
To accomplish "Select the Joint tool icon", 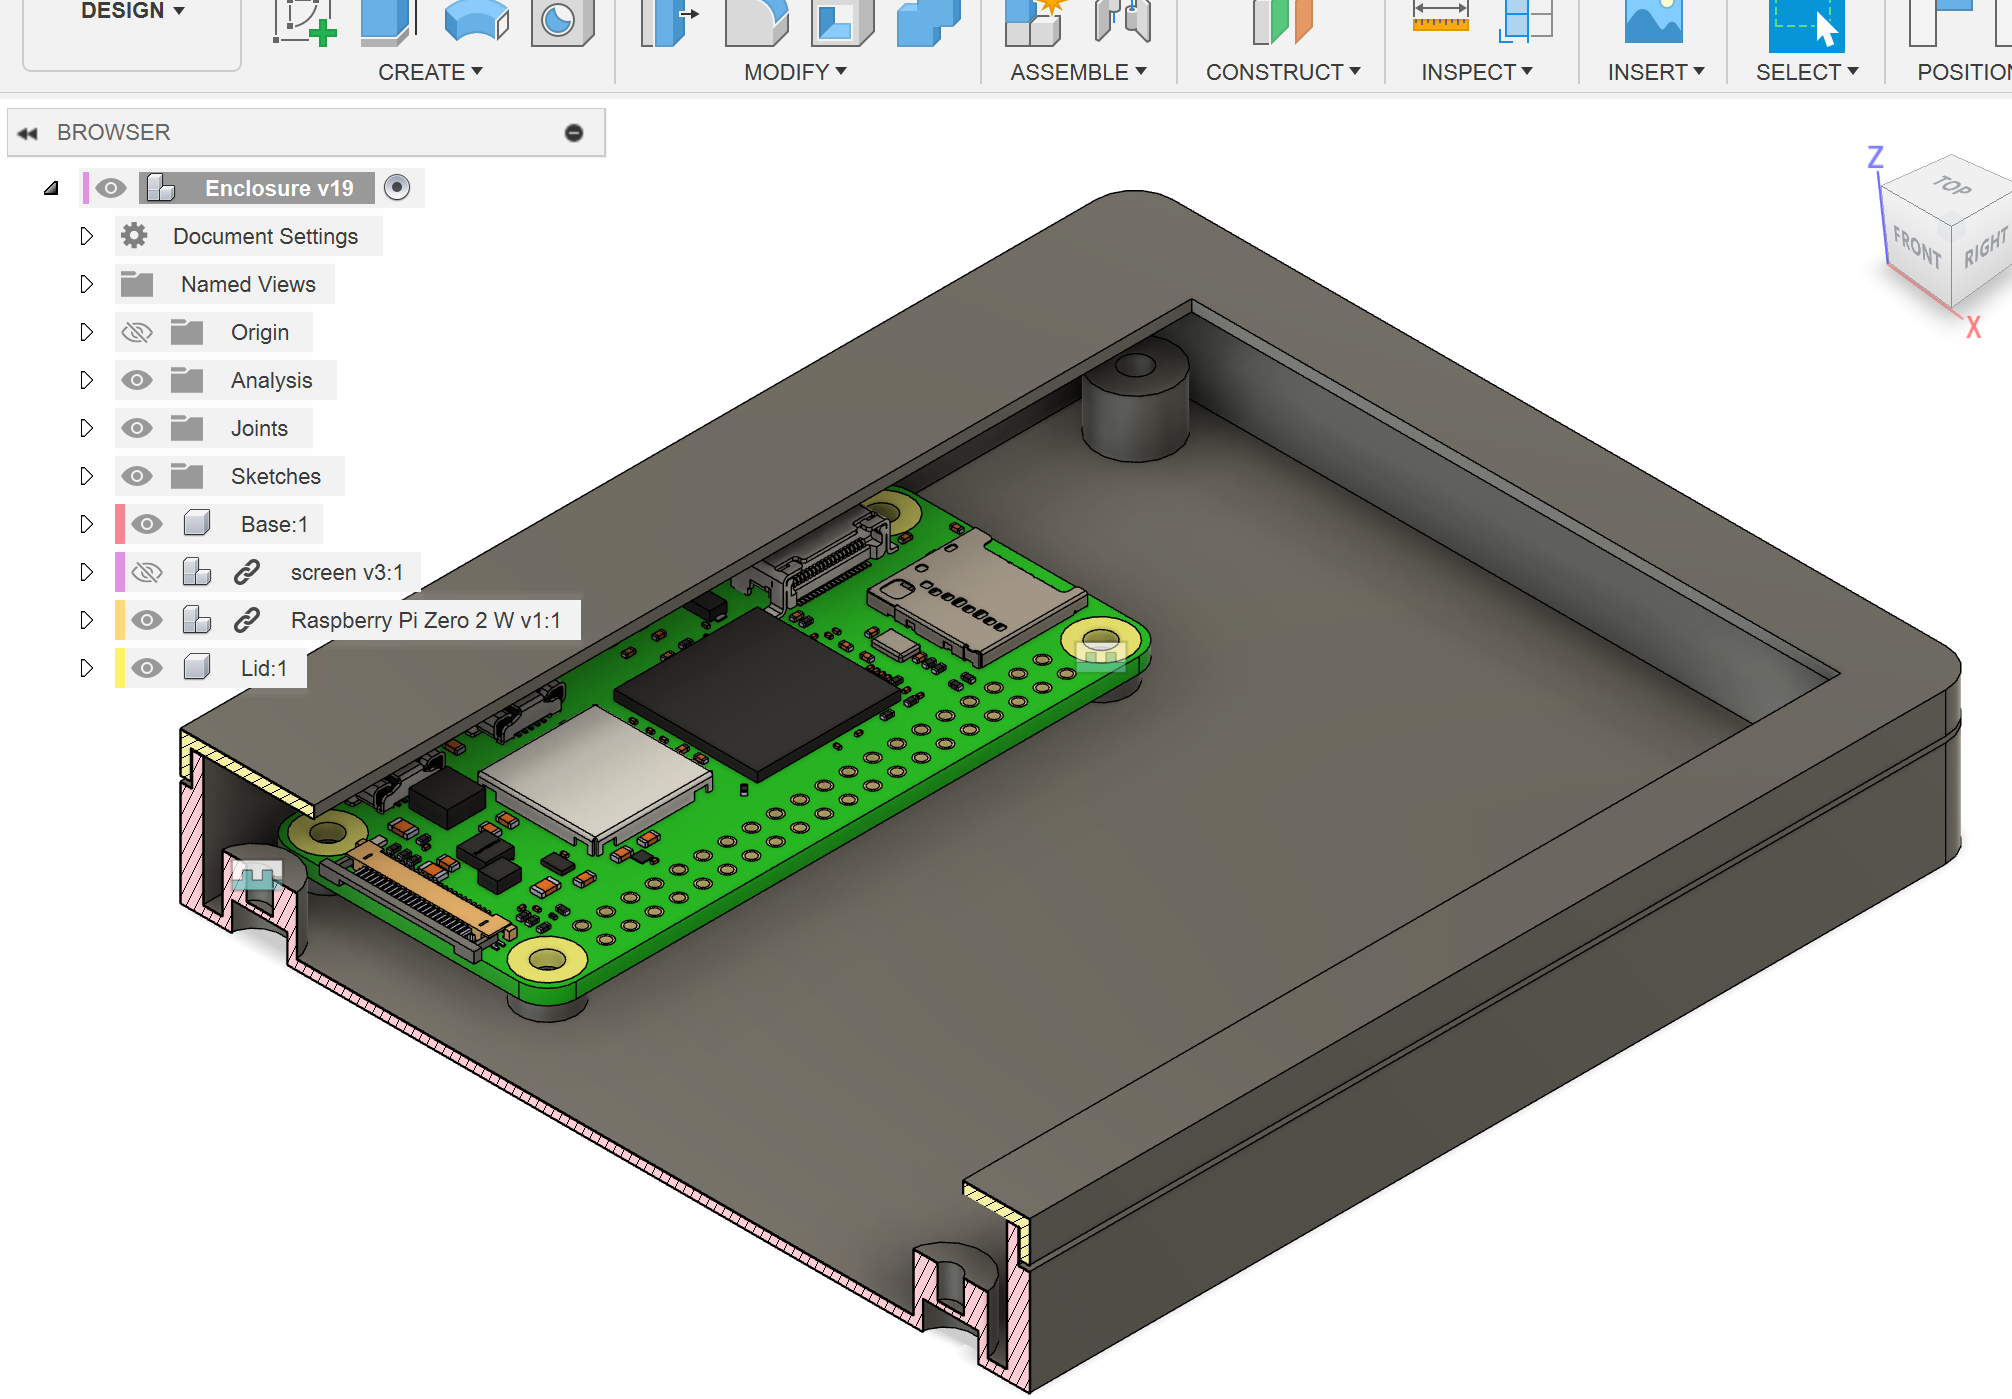I will (x=1123, y=22).
